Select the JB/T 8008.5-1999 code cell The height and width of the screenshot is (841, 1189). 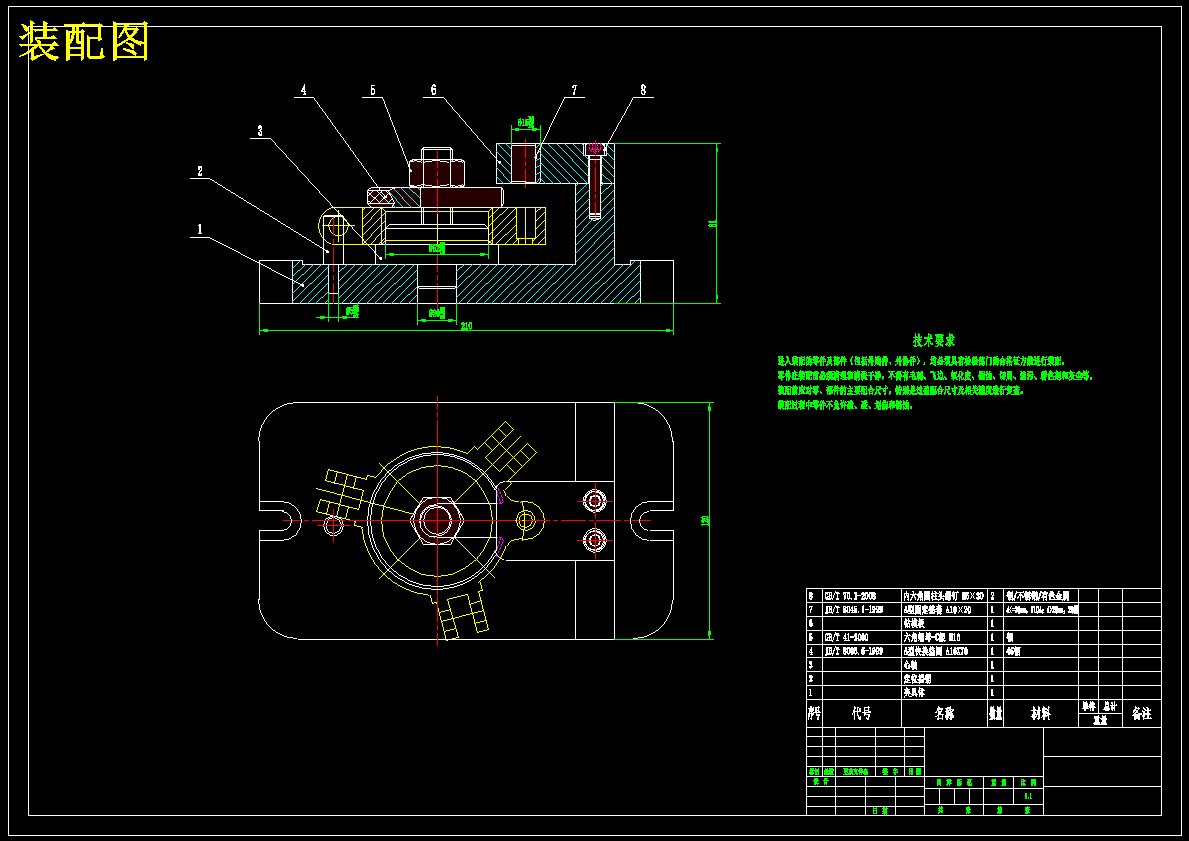point(862,651)
